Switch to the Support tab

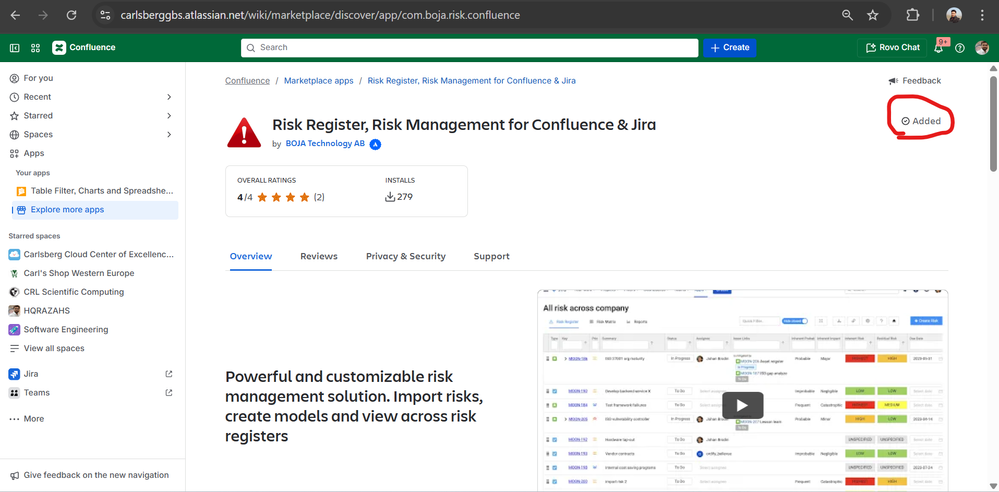tap(491, 256)
